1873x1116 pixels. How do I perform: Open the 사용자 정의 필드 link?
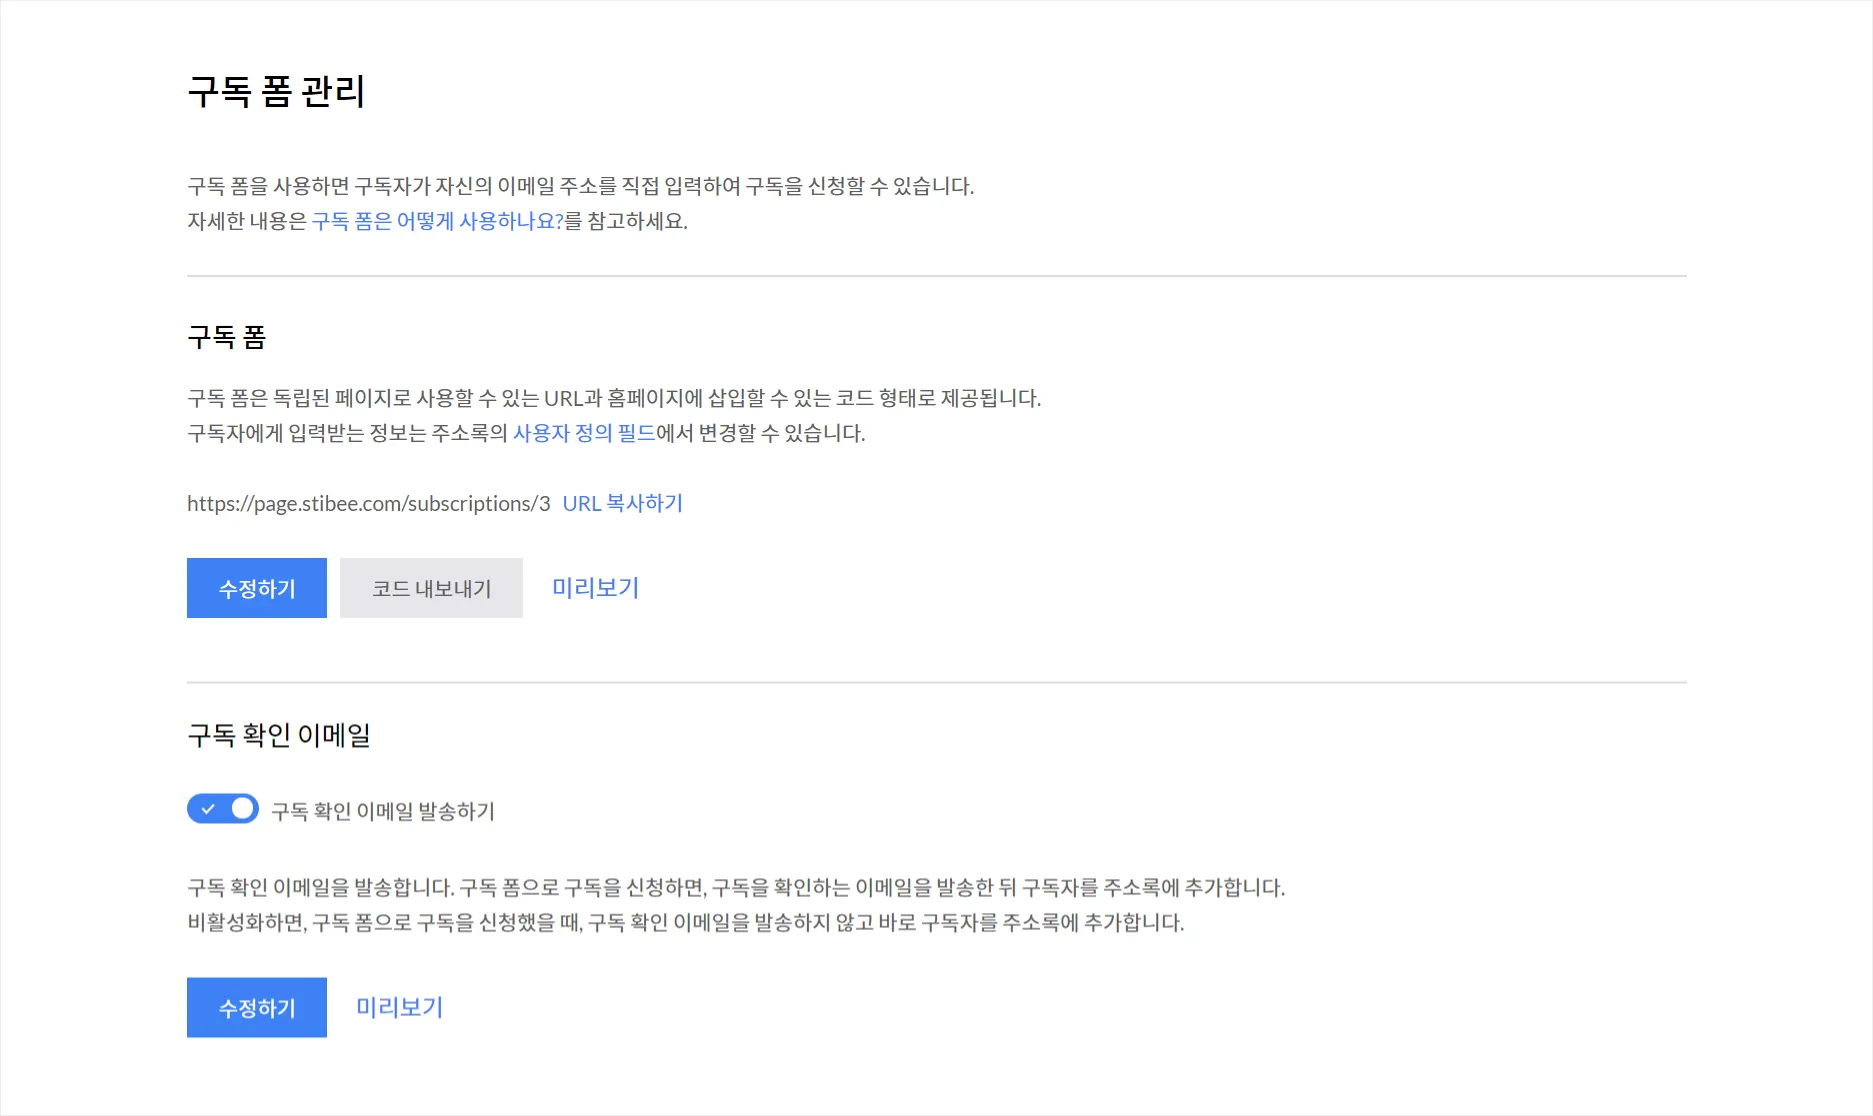coord(584,433)
